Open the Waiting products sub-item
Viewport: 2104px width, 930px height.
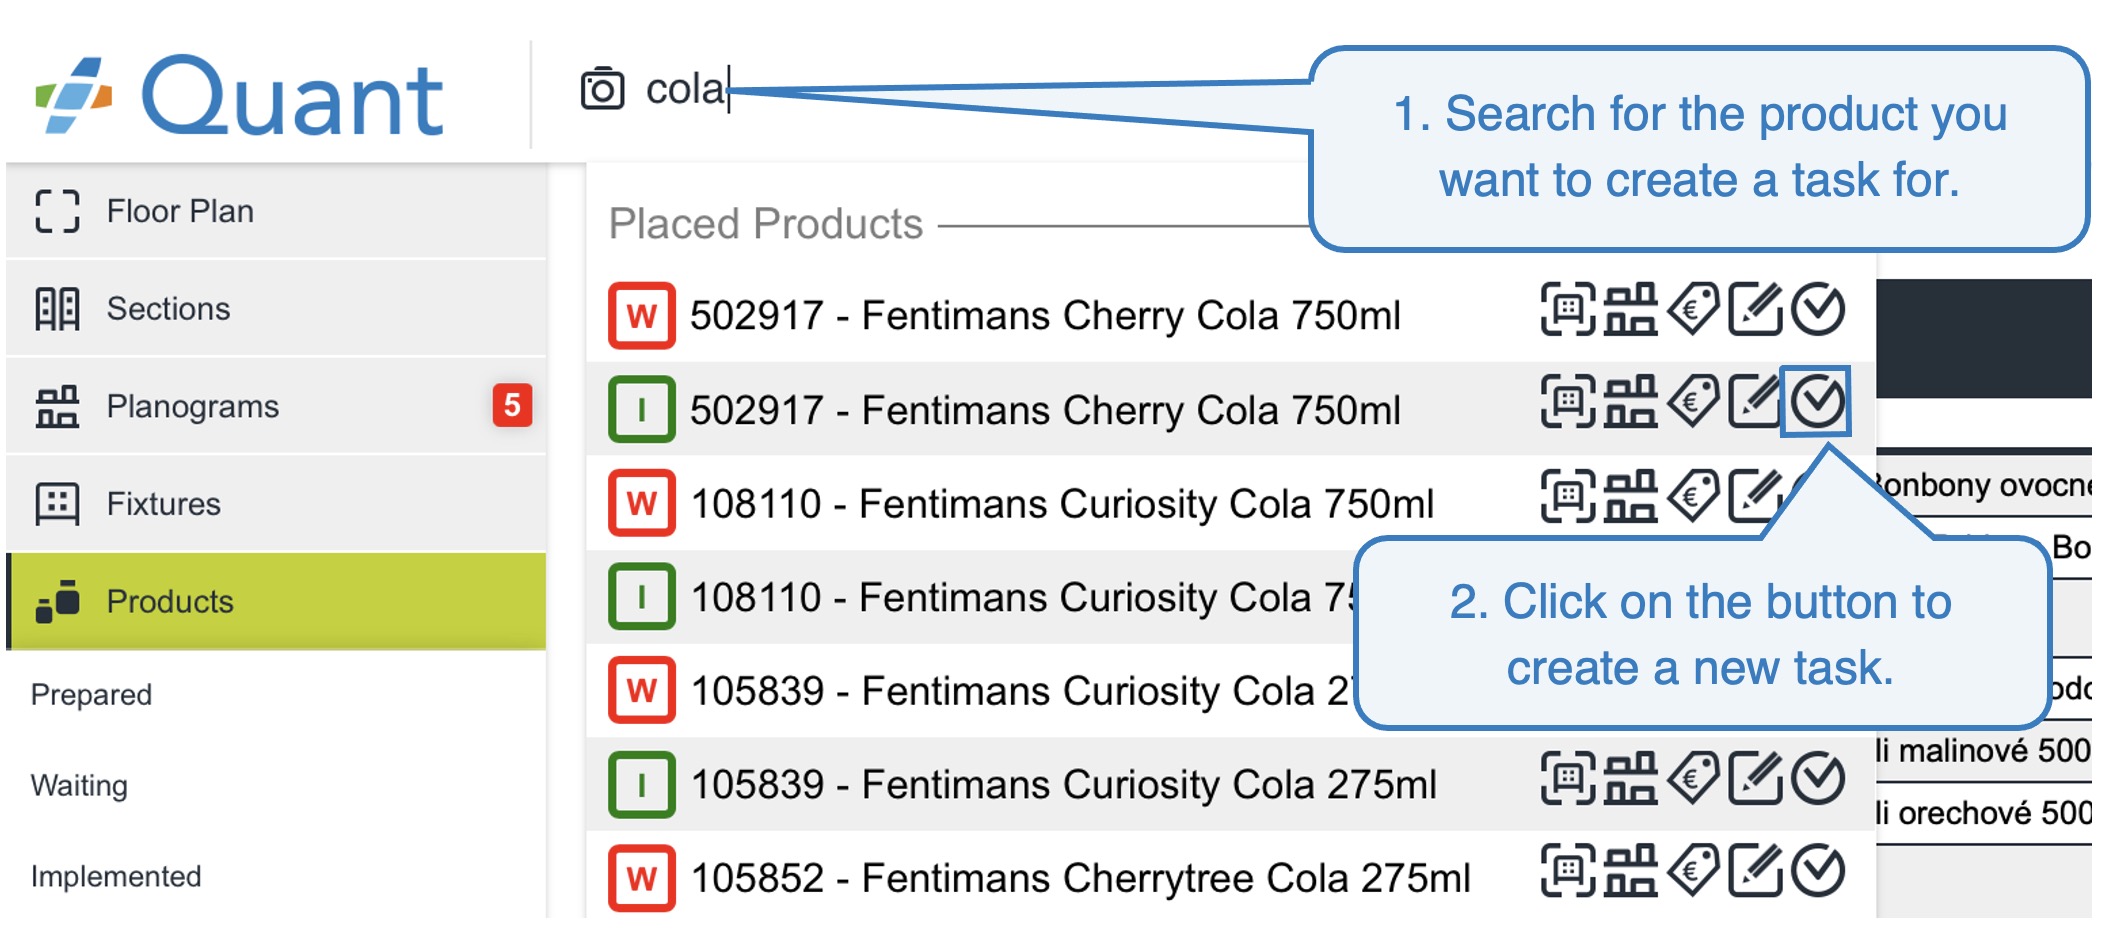click(x=79, y=785)
